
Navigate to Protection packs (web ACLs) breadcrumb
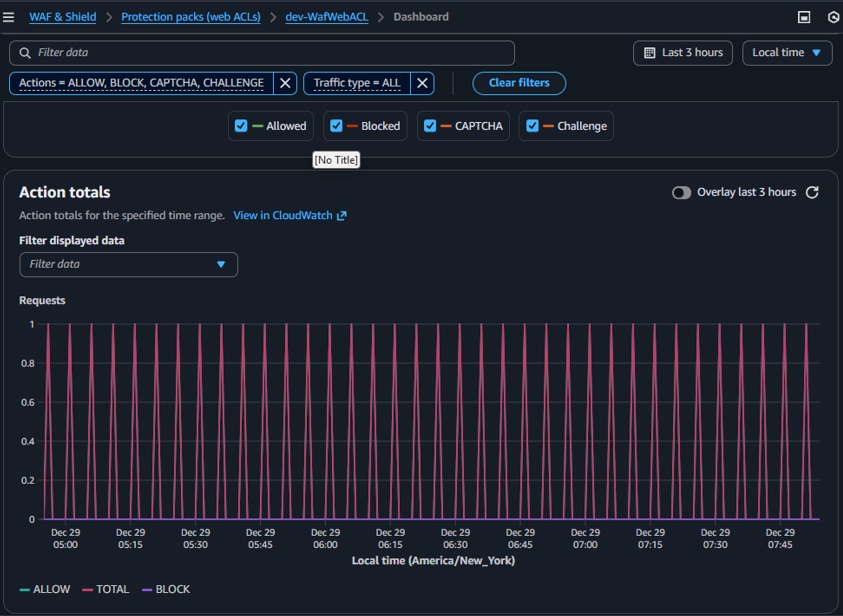click(x=189, y=17)
